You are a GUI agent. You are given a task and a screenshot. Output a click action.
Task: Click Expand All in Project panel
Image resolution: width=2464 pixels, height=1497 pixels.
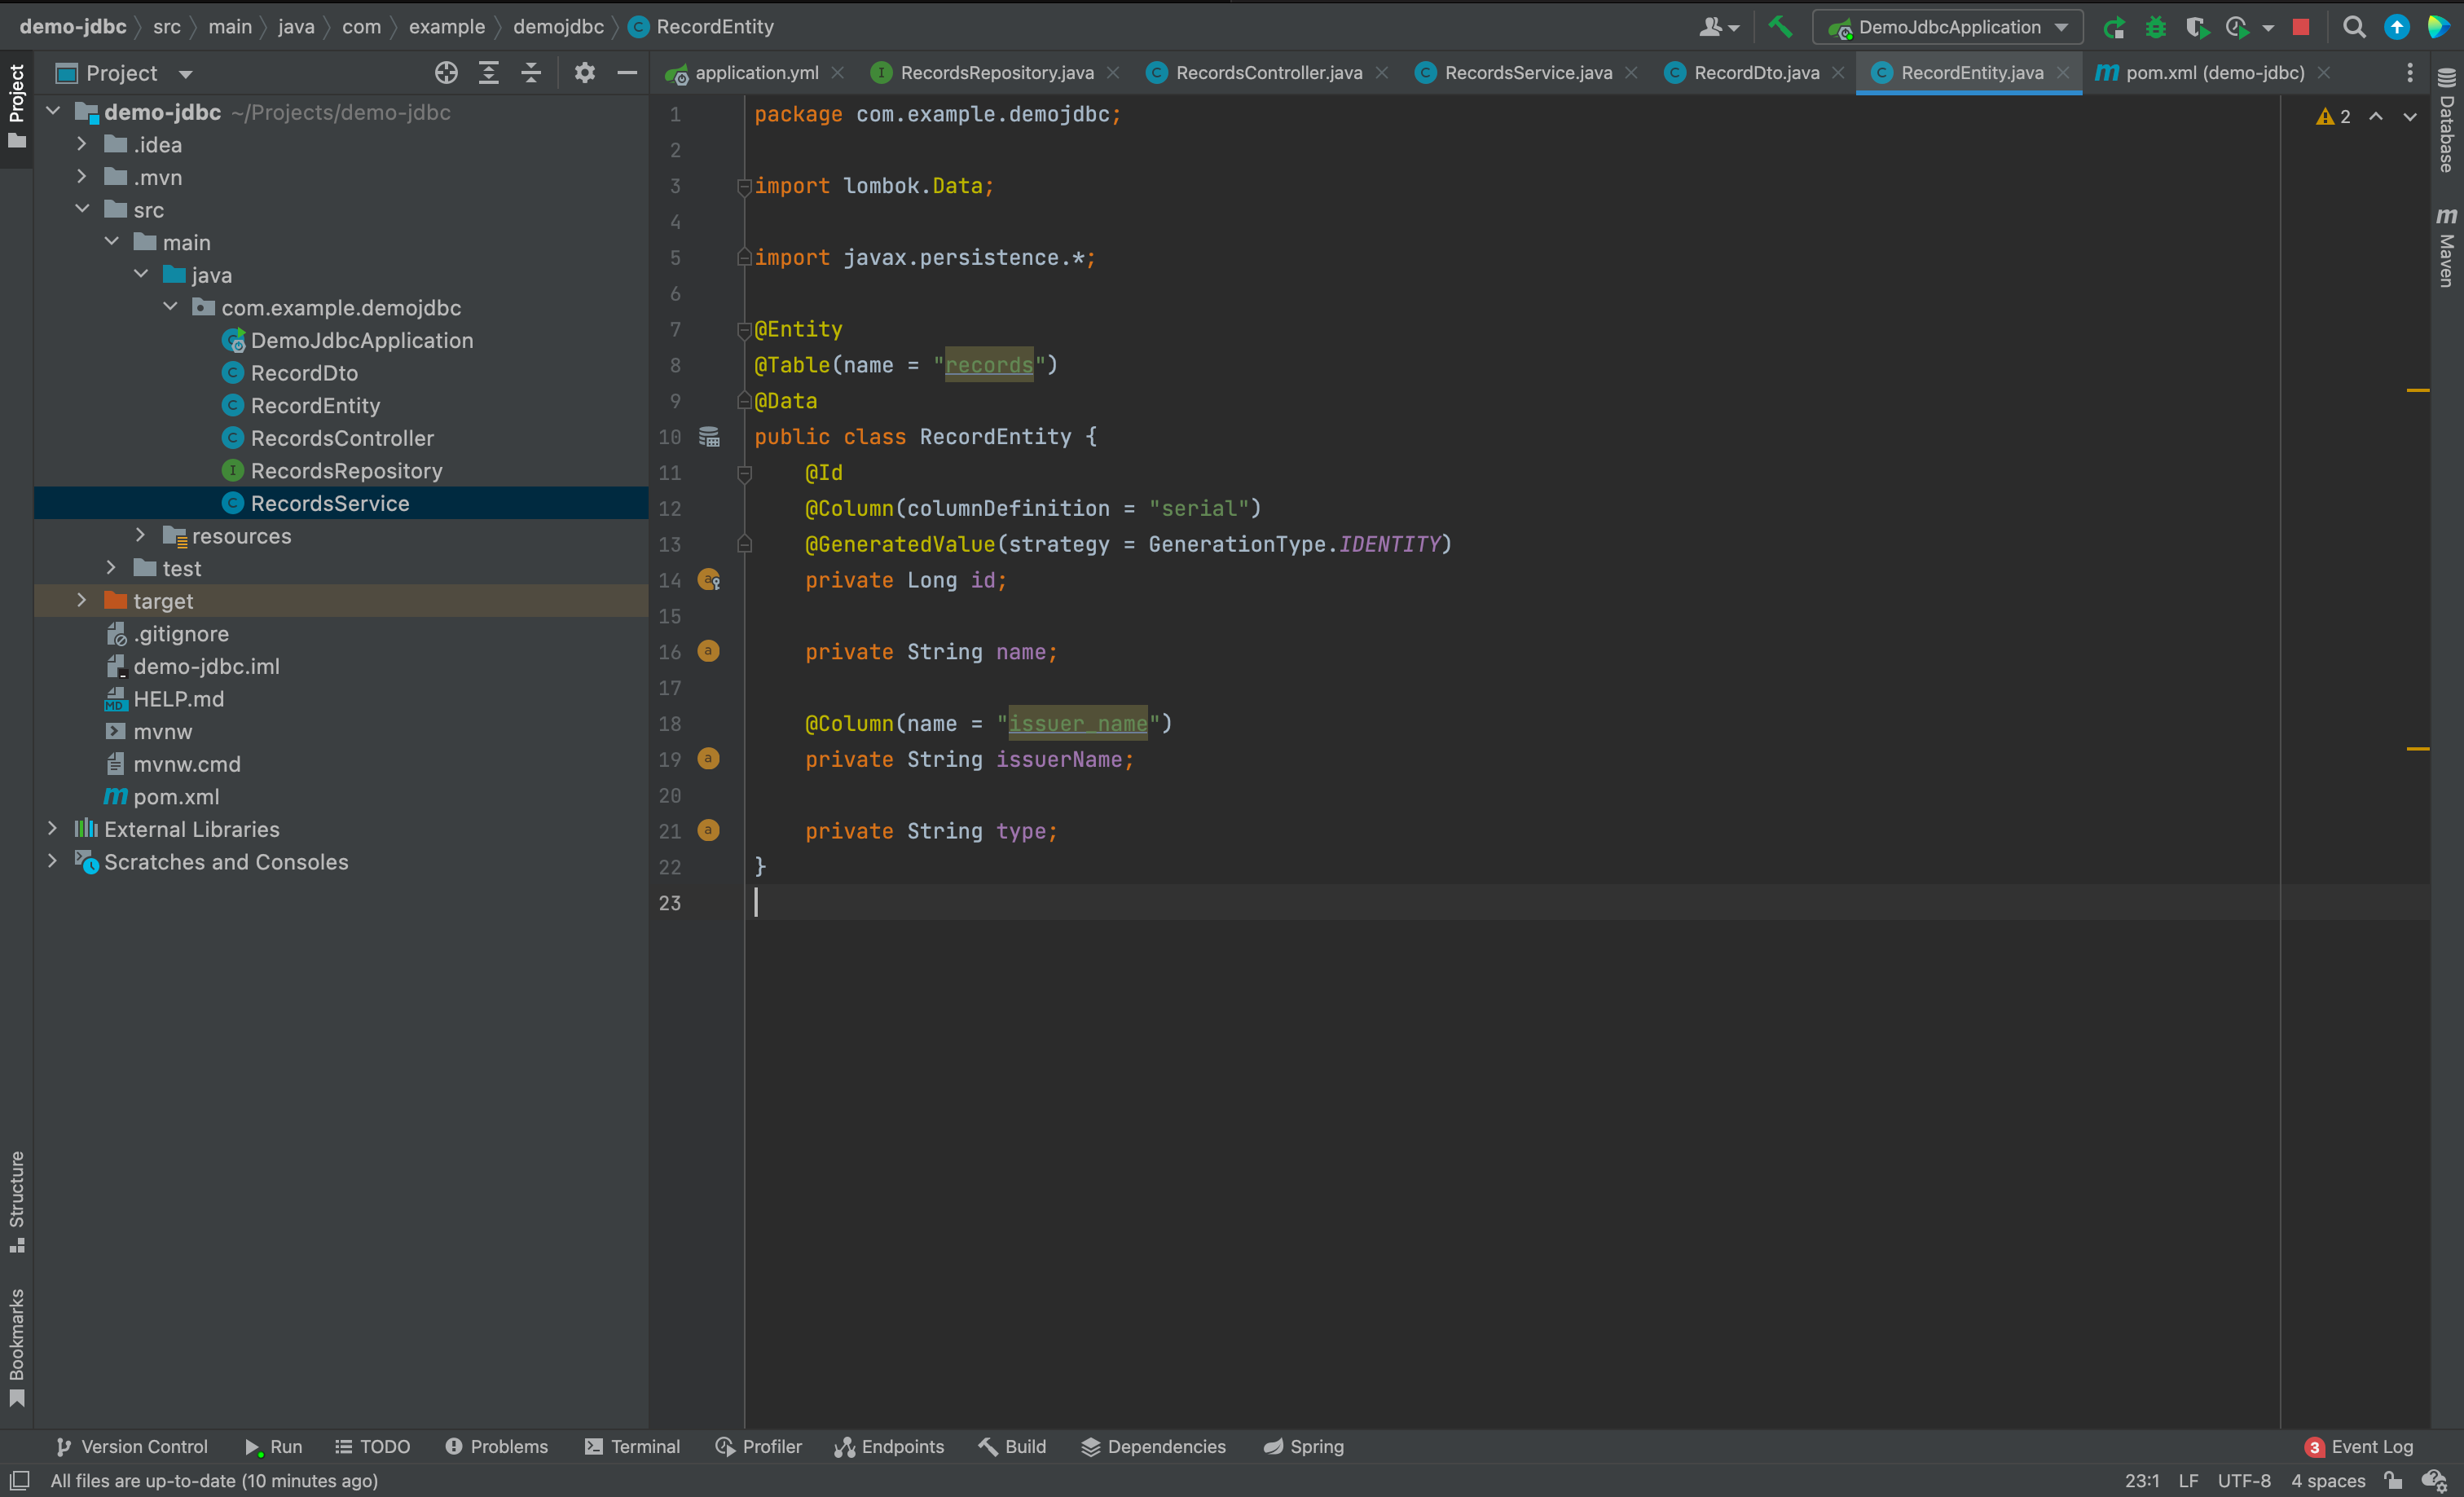(488, 73)
